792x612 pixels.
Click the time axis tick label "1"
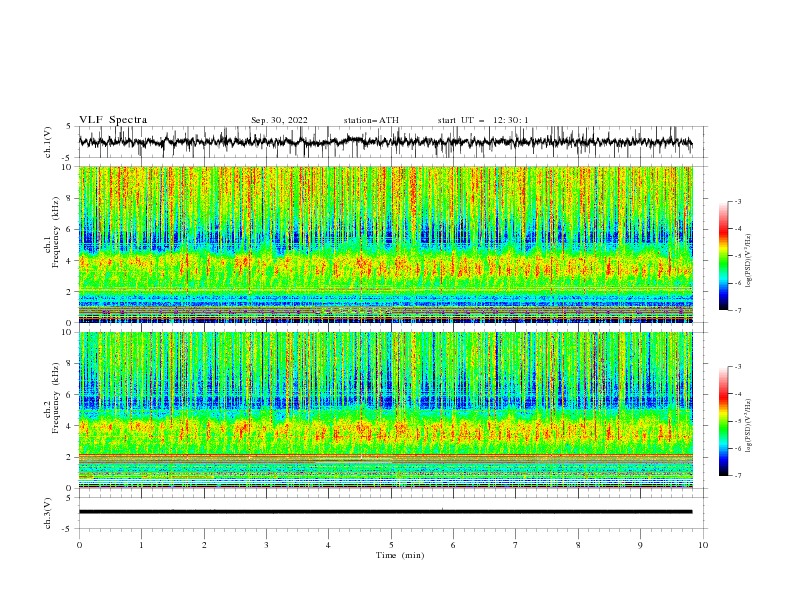click(141, 545)
